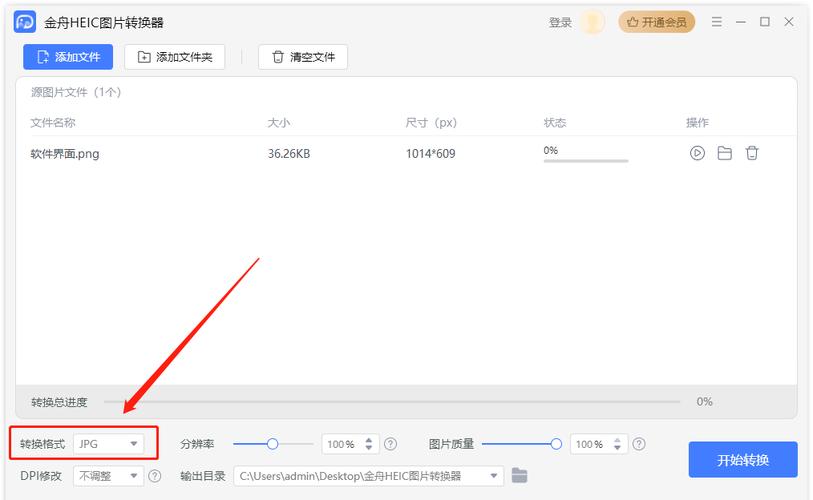Image resolution: width=813 pixels, height=500 pixels.
Task: Click the 金舟HEIC app logo icon
Action: click(x=24, y=22)
